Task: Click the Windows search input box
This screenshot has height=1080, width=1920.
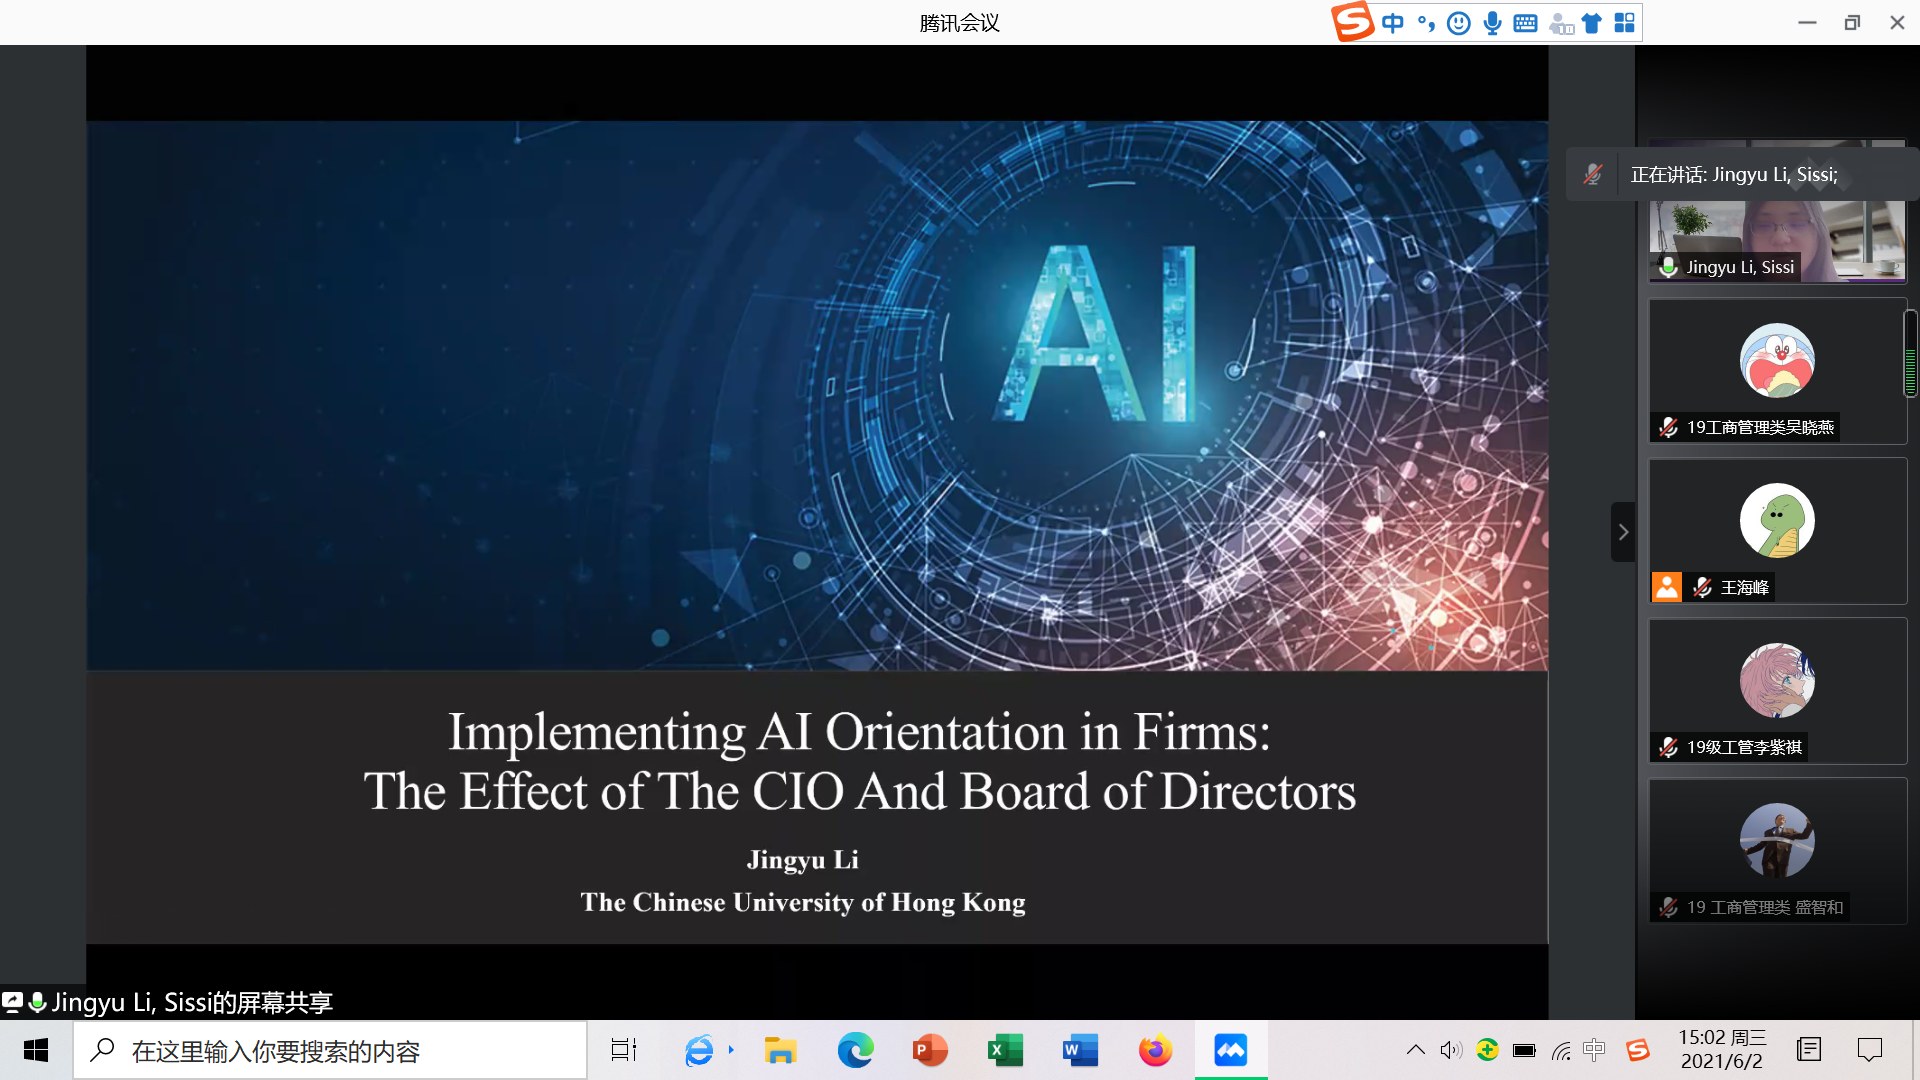Action: coord(330,1051)
